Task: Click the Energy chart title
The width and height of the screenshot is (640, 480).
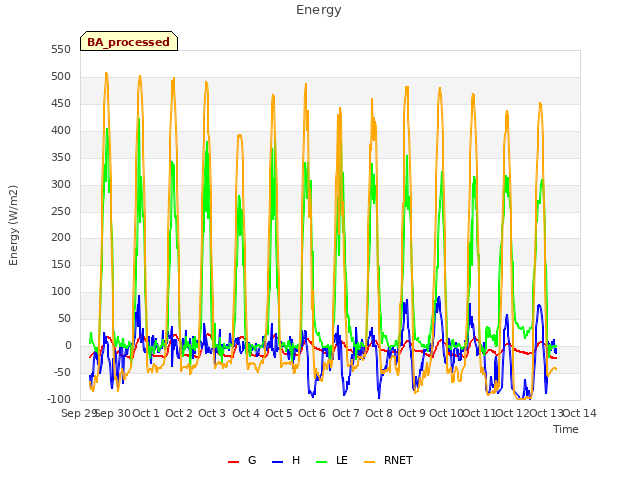Action: [x=319, y=10]
